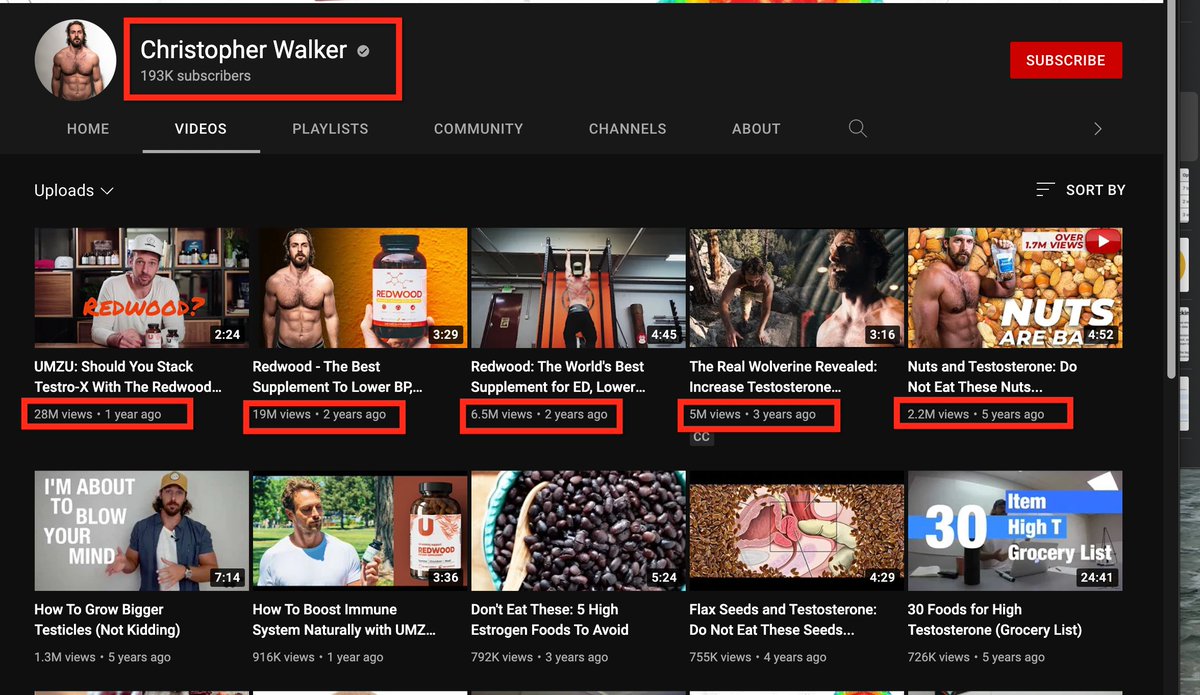The width and height of the screenshot is (1200, 695).
Task: Open the Sort By menu
Action: point(1080,190)
